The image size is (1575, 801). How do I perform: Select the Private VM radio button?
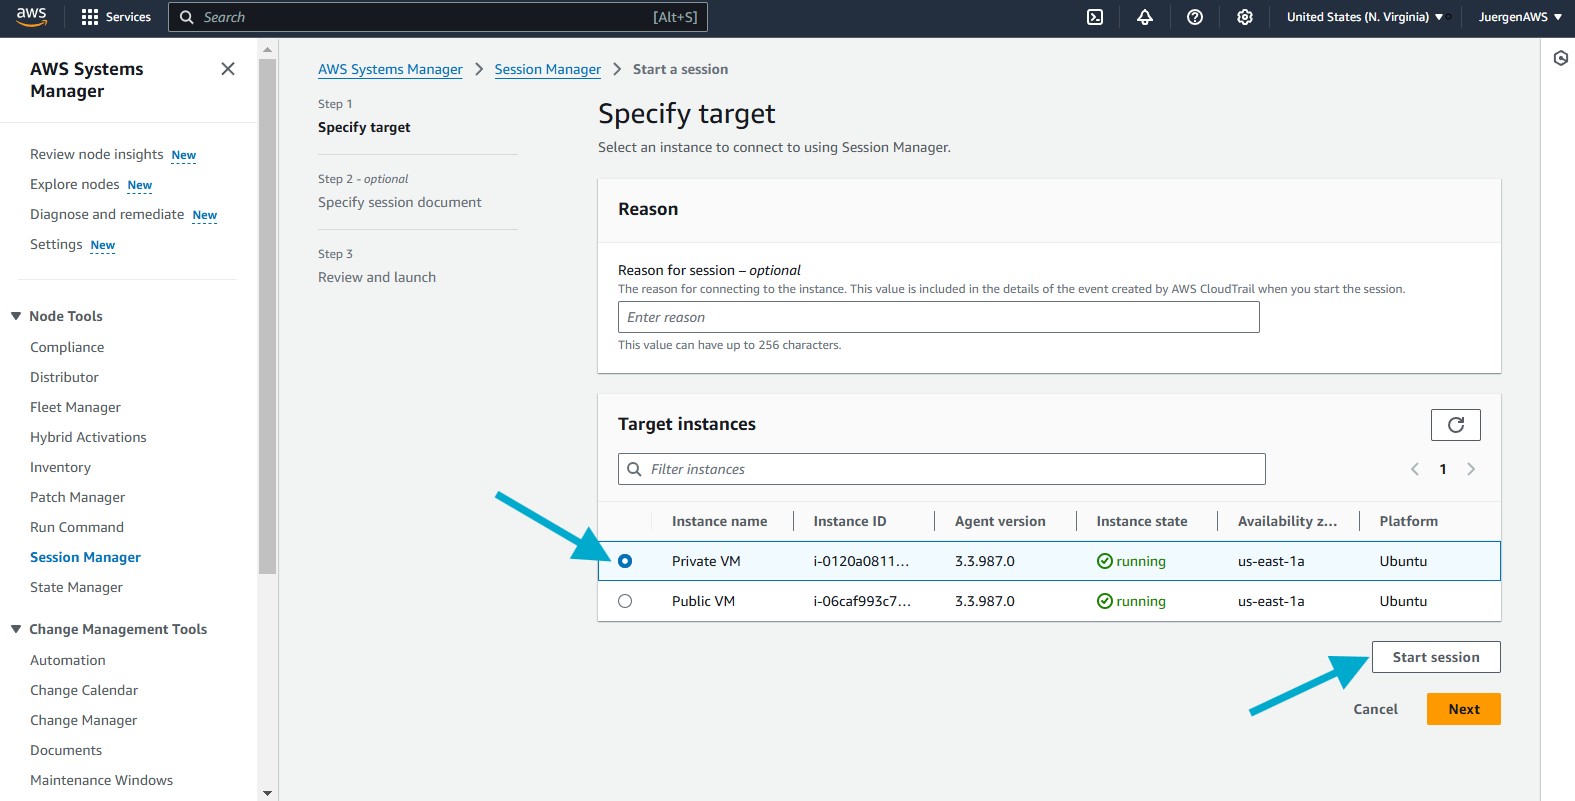point(625,561)
